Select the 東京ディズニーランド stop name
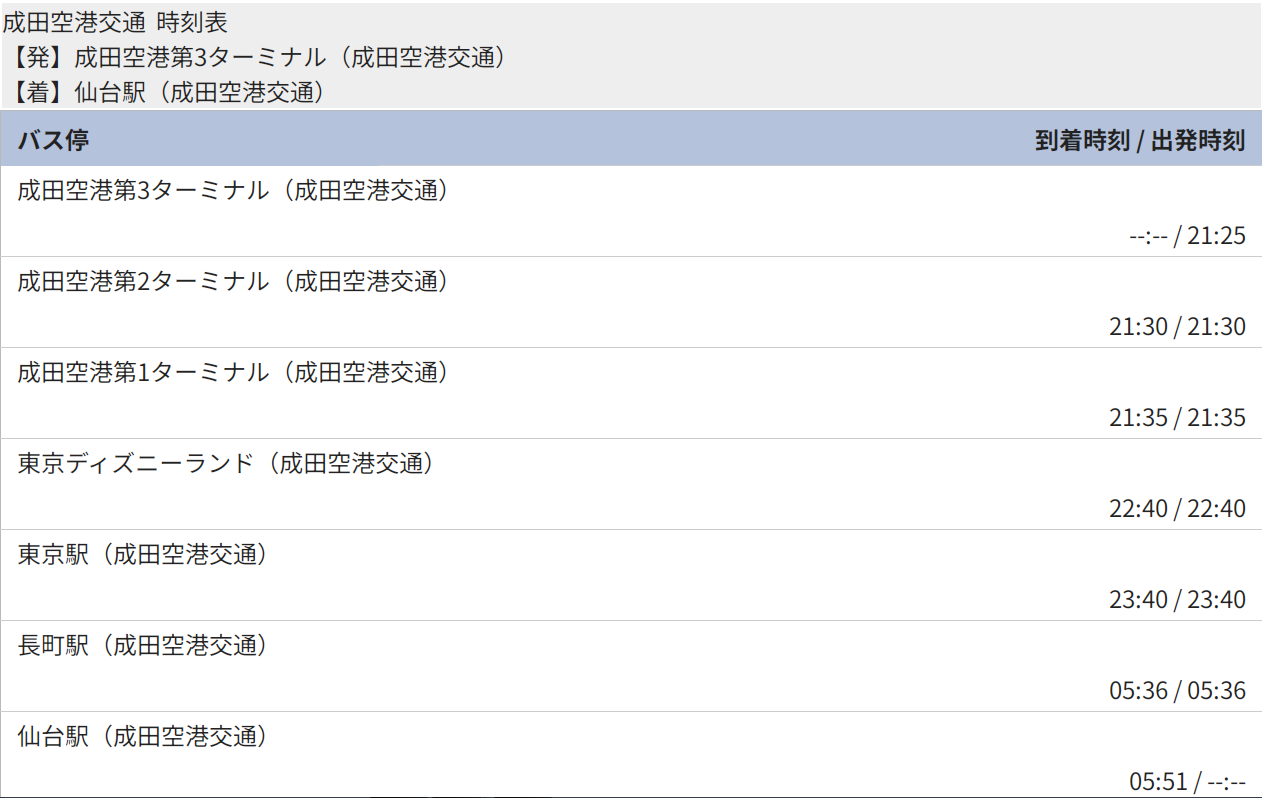 (225, 463)
